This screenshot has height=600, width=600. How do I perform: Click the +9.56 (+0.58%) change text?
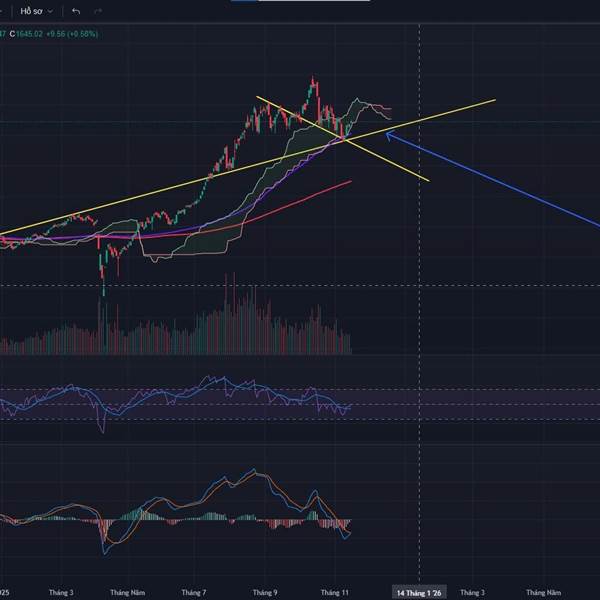(72, 34)
